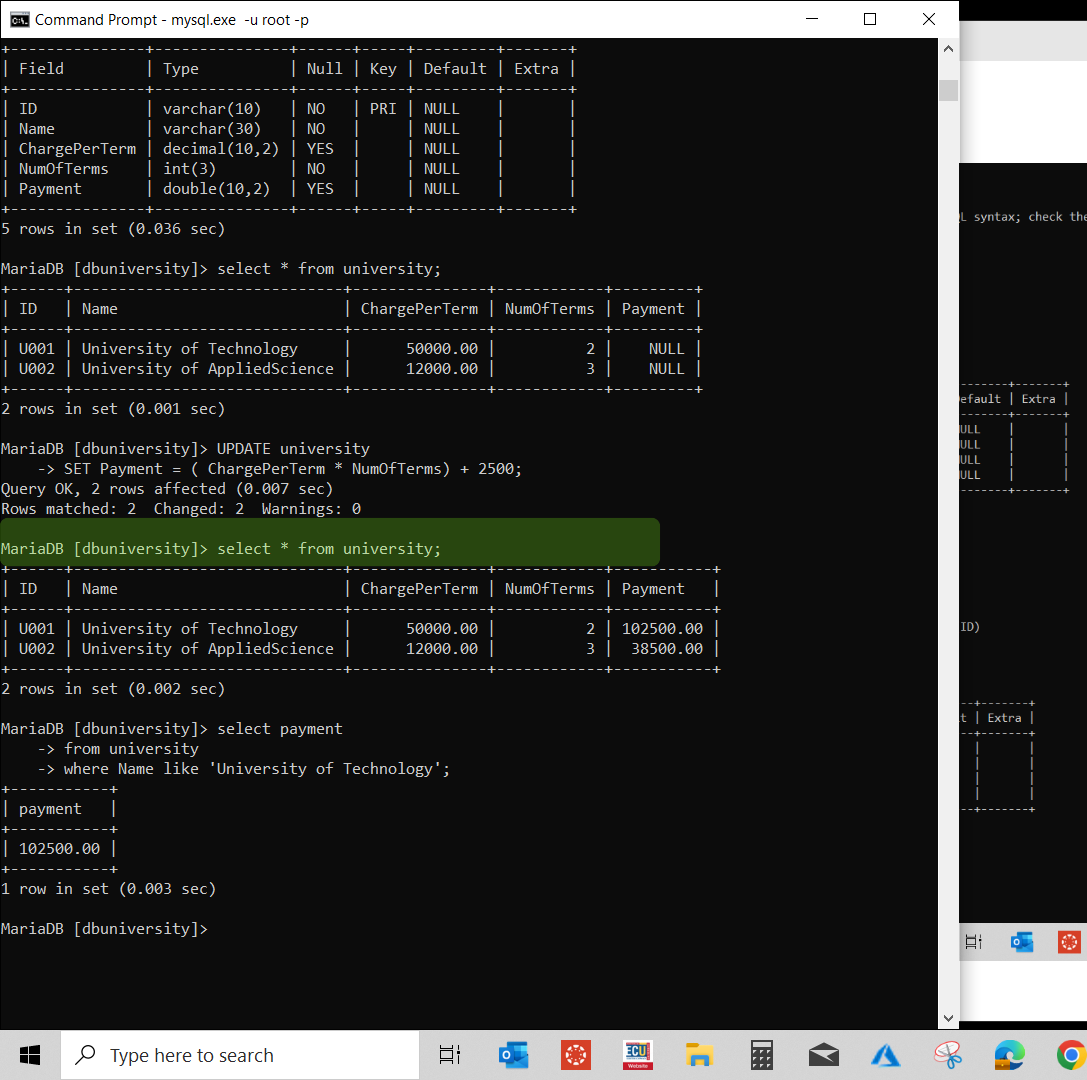Image resolution: width=1087 pixels, height=1080 pixels.
Task: Launch Microsoft Edge
Action: (x=1009, y=1054)
